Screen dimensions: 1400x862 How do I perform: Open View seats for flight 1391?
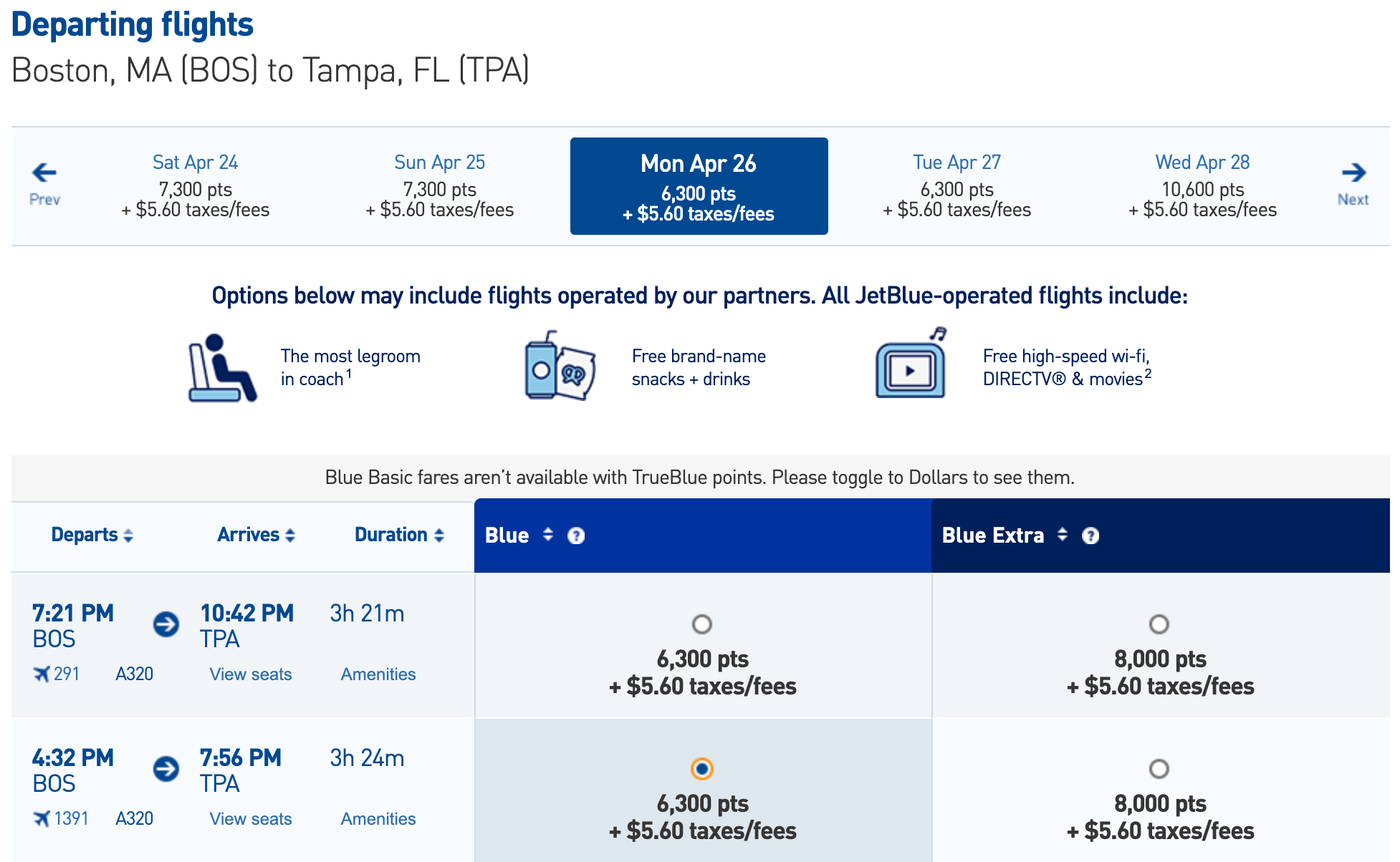(250, 818)
